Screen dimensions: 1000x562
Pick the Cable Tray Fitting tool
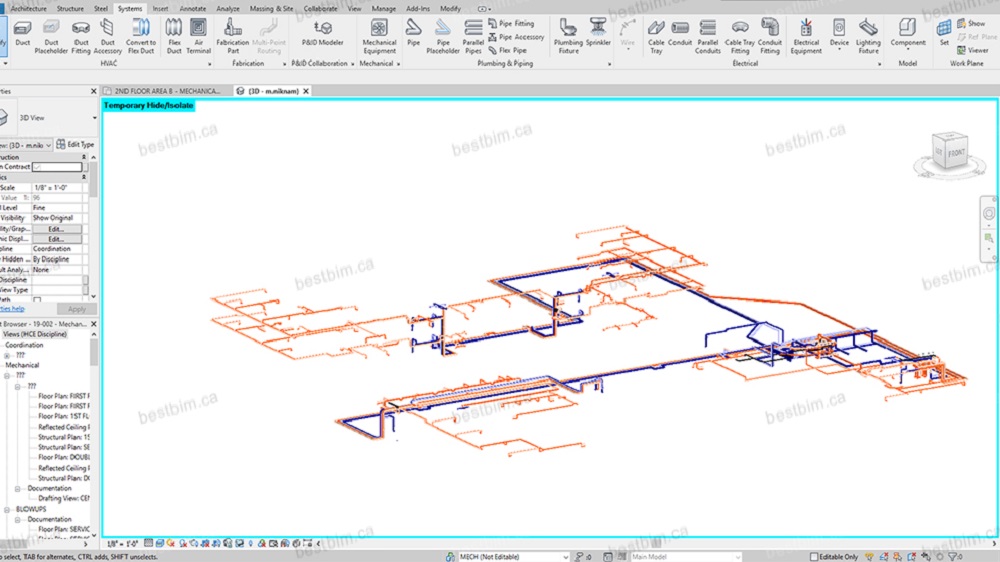point(740,36)
